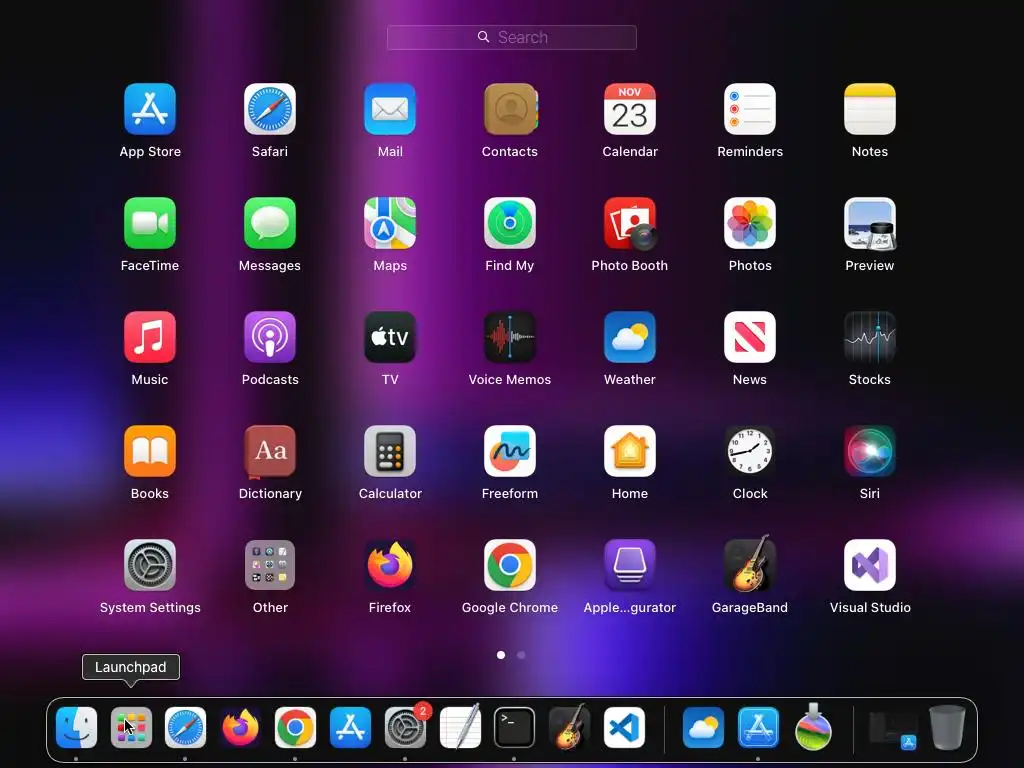1024x768 pixels.
Task: Click the magnifier icon in Search field
Action: click(483, 37)
